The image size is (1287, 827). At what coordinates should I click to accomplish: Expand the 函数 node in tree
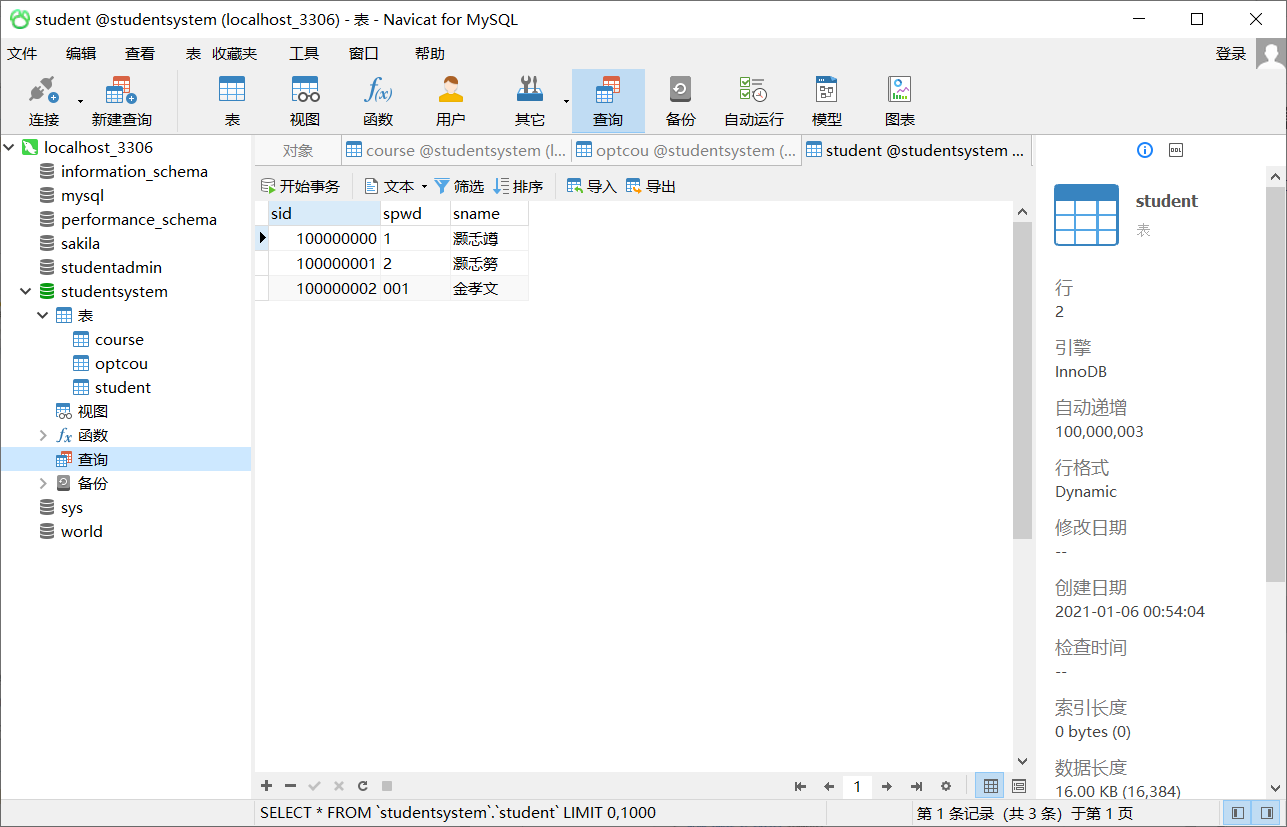[43, 435]
